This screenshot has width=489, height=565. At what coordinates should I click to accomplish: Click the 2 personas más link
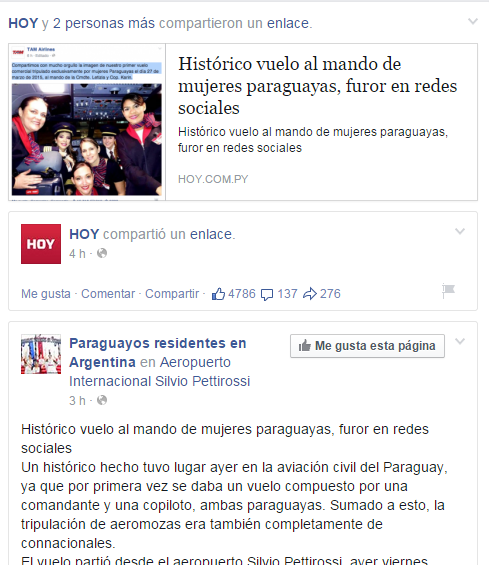click(104, 23)
